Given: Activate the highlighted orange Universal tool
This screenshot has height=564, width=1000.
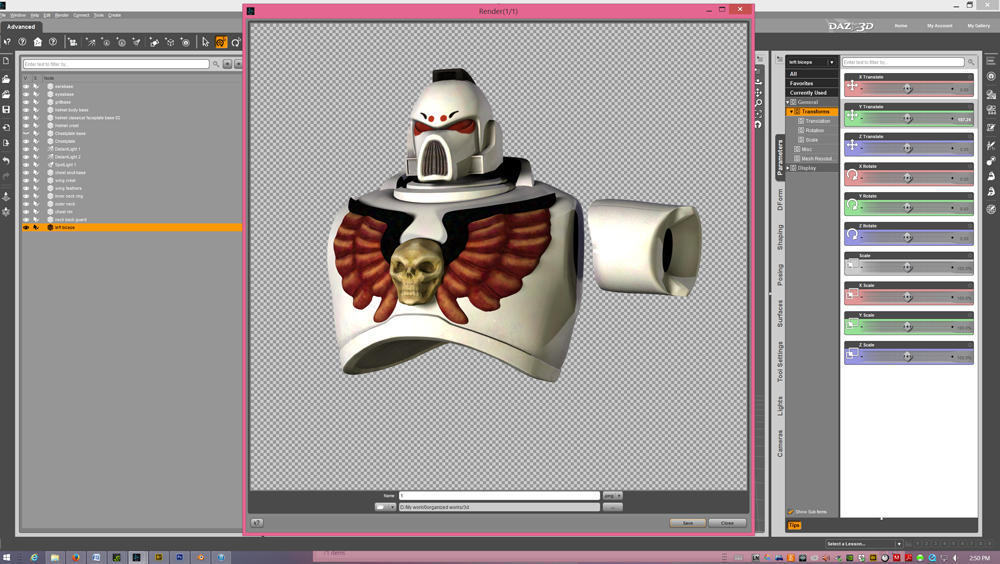Looking at the screenshot, I should (221, 42).
